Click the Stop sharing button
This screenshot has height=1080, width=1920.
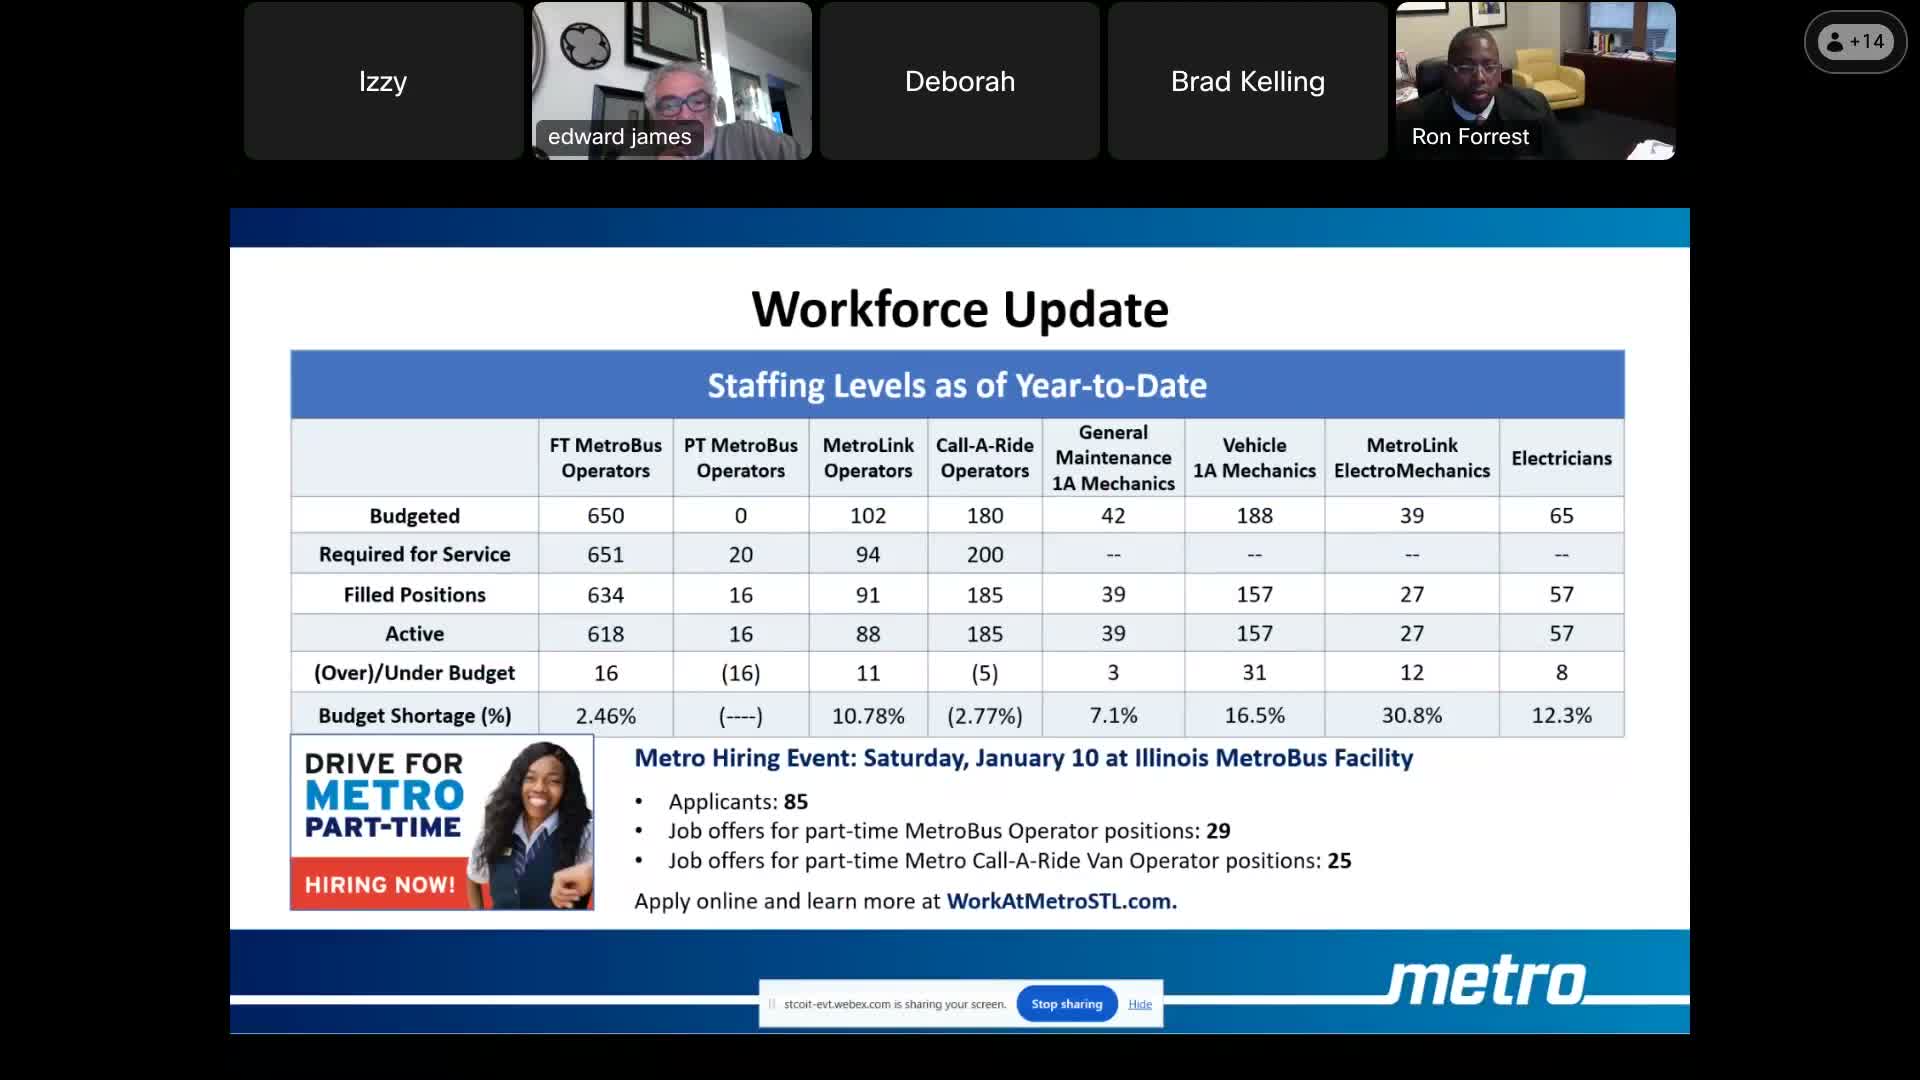(1066, 1004)
